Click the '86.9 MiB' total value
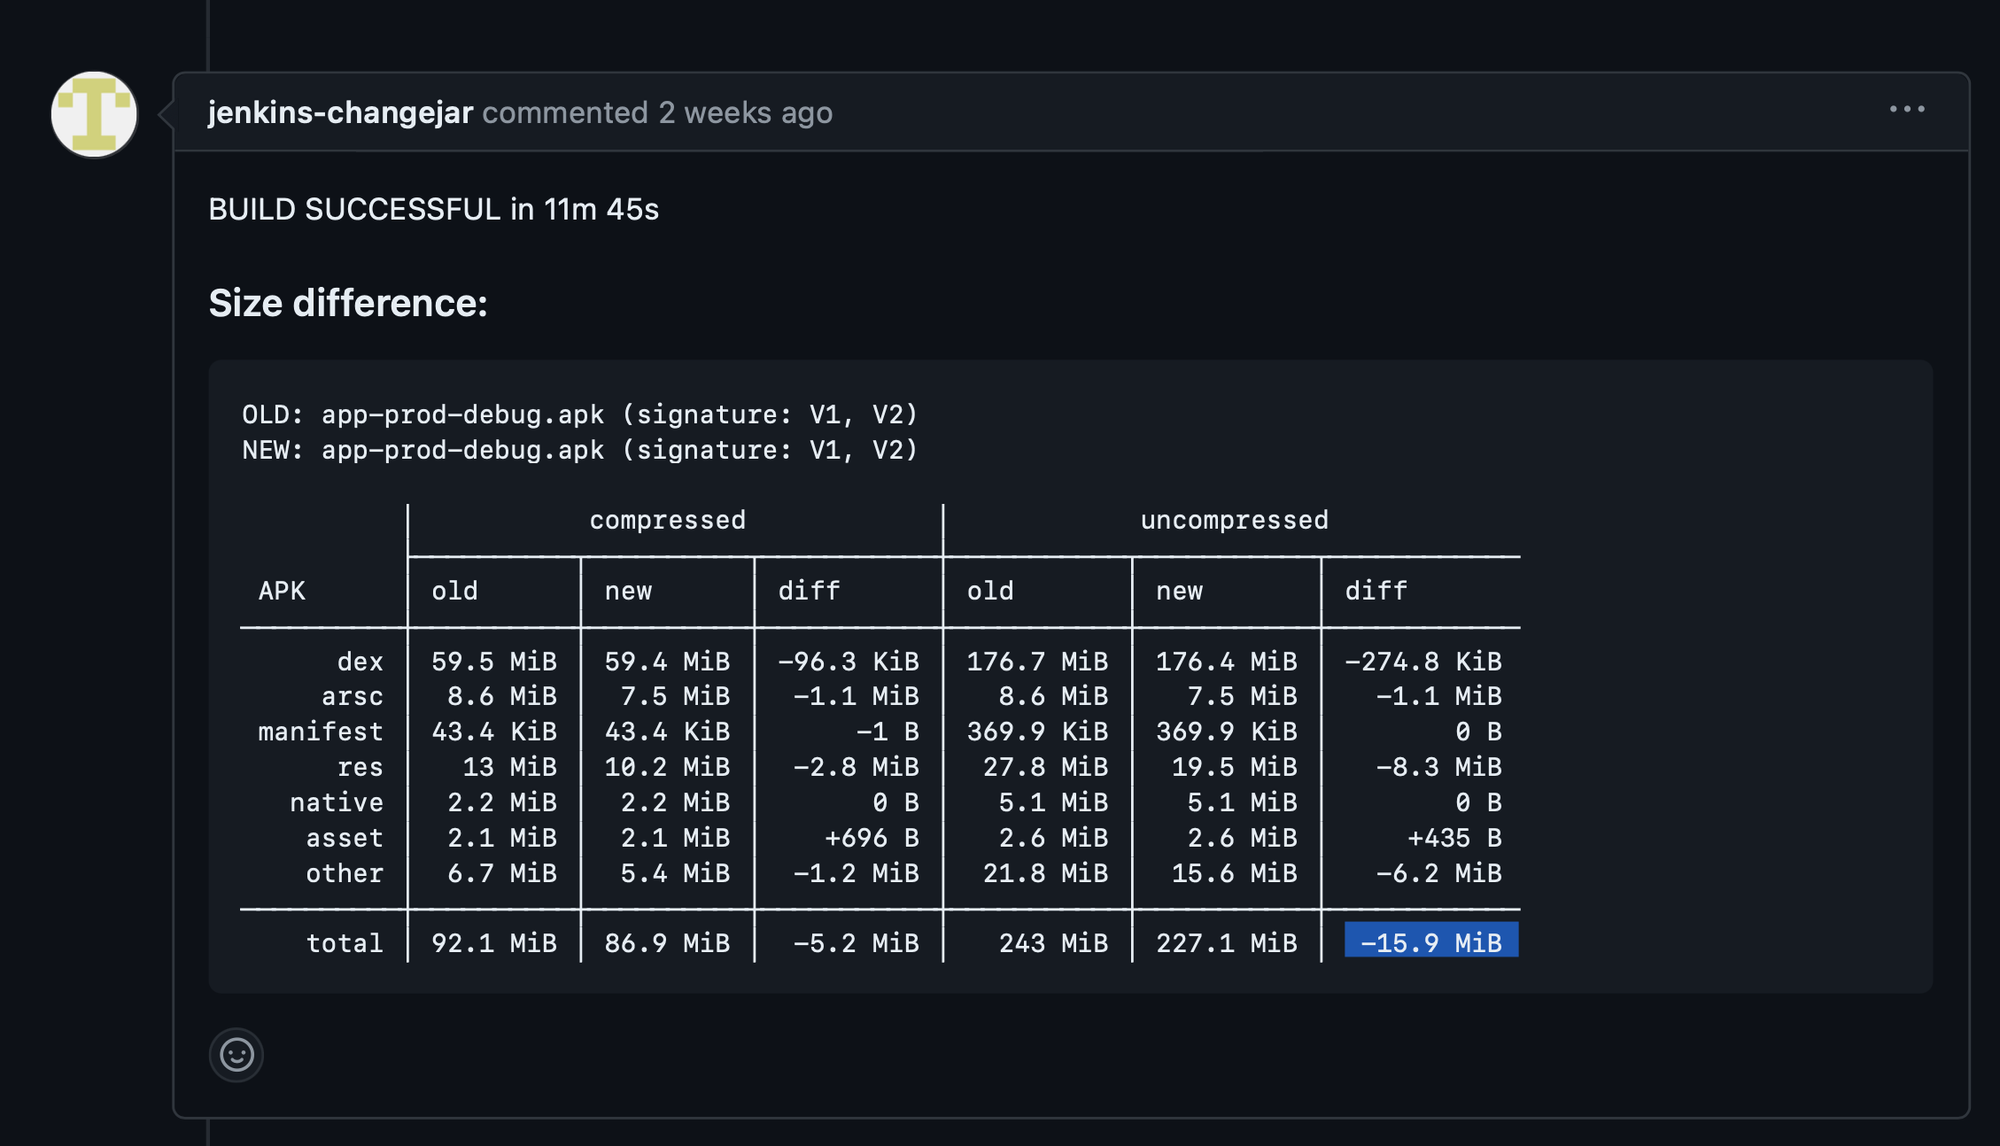This screenshot has height=1146, width=2000. pyautogui.click(x=667, y=943)
